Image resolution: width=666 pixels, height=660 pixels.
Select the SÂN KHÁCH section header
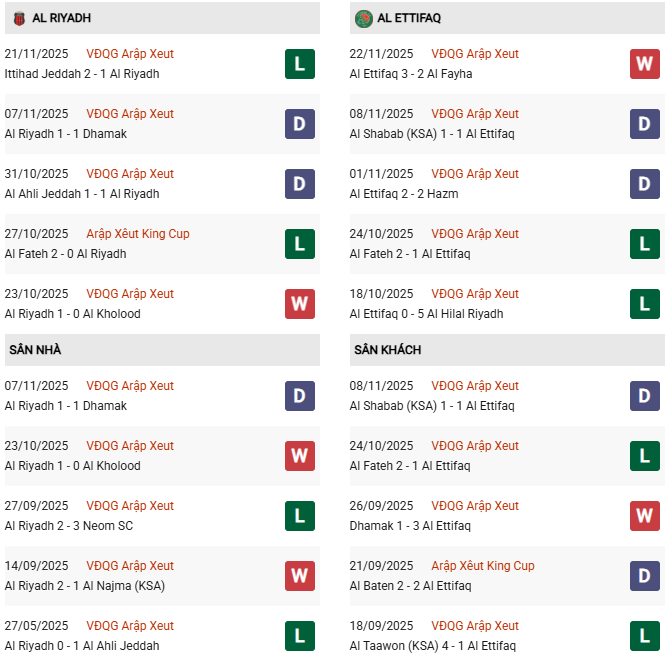coord(387,350)
